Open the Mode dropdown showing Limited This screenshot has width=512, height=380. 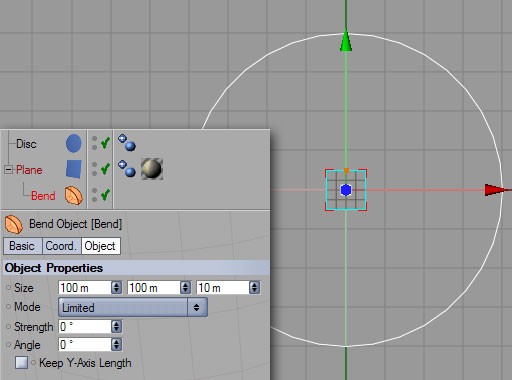click(133, 307)
